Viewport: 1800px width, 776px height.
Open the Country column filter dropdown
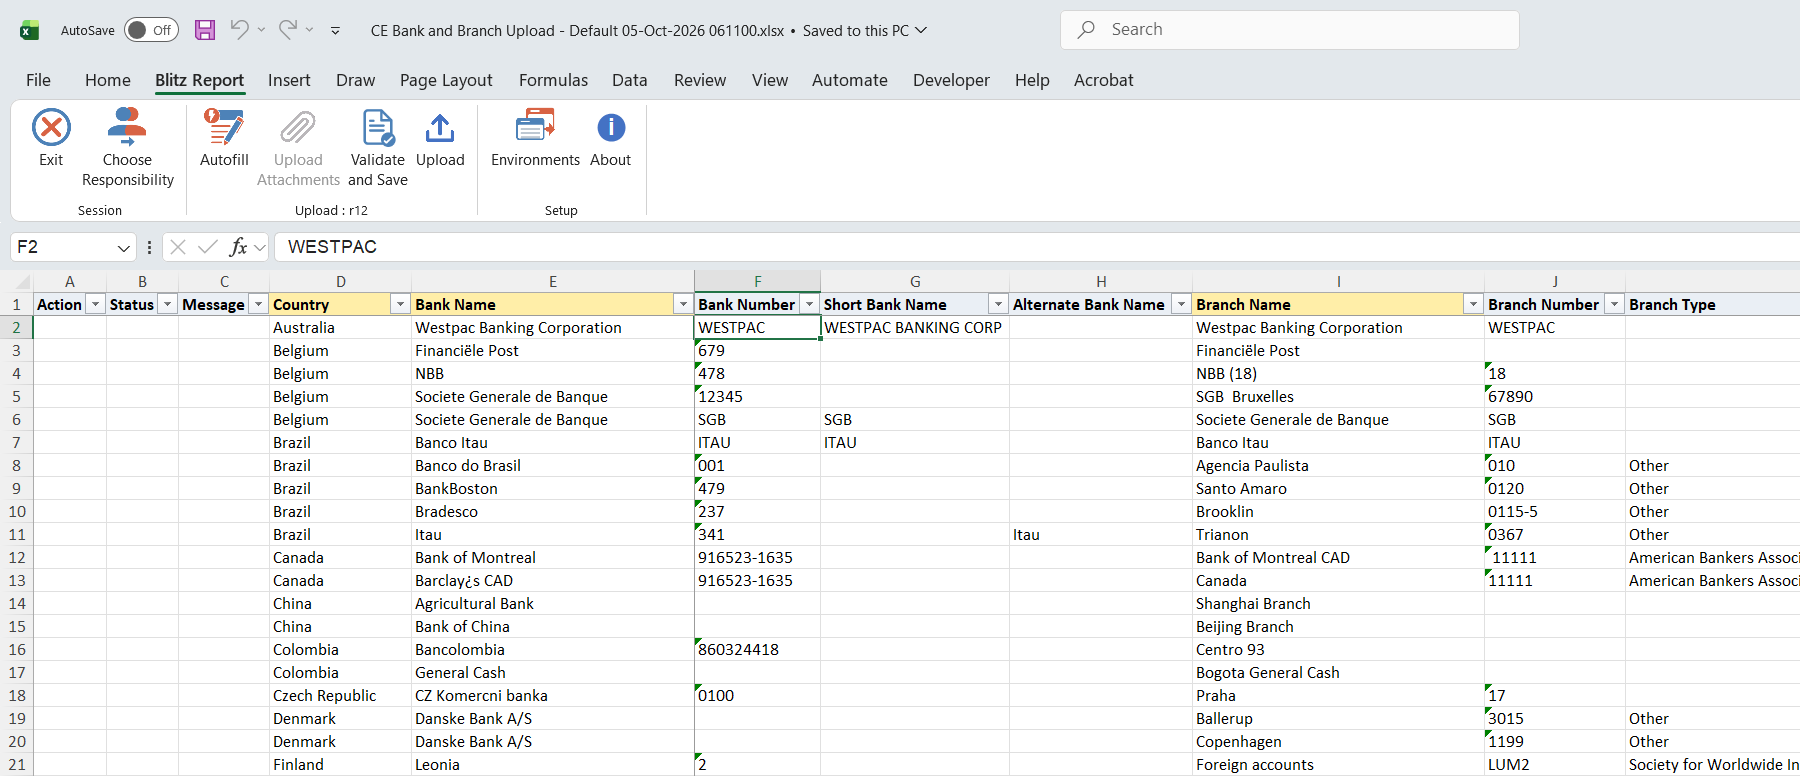coord(400,305)
